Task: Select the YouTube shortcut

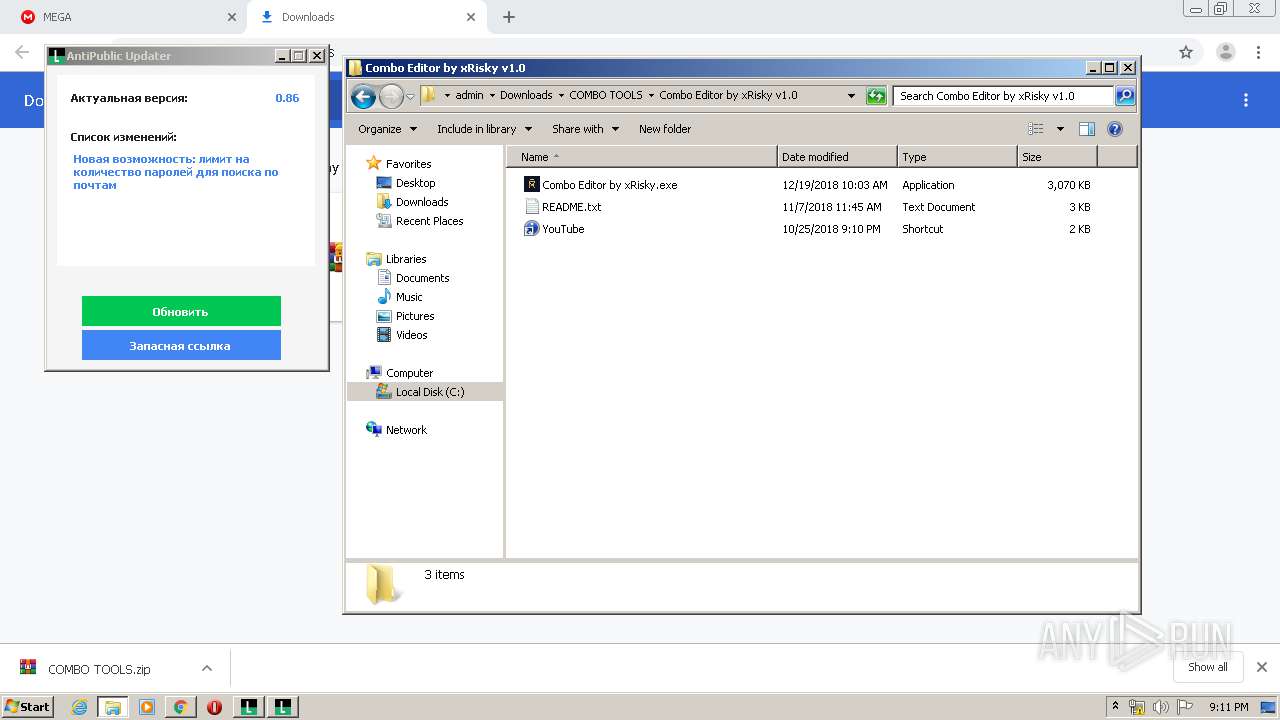Action: point(554,229)
